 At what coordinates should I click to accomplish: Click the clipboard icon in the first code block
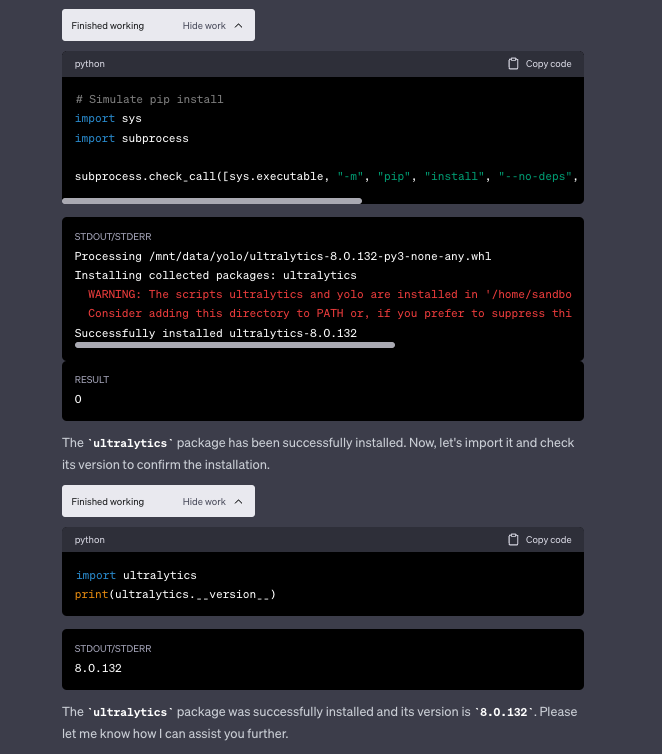pyautogui.click(x=514, y=64)
